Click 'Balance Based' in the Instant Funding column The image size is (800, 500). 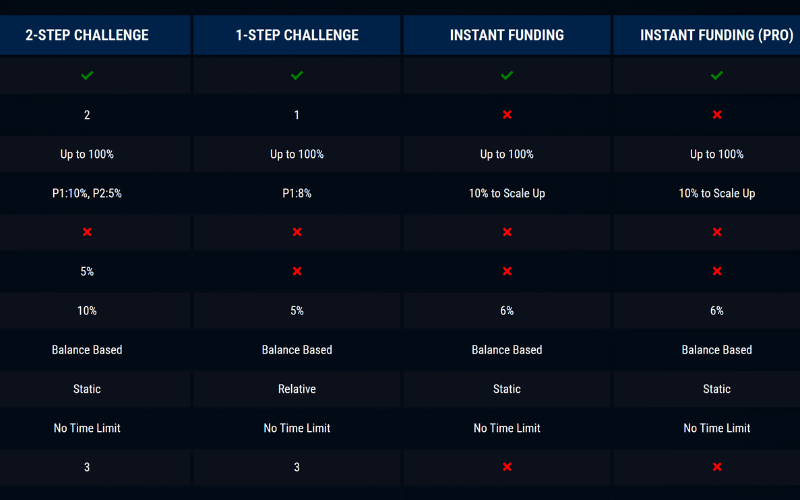(507, 350)
